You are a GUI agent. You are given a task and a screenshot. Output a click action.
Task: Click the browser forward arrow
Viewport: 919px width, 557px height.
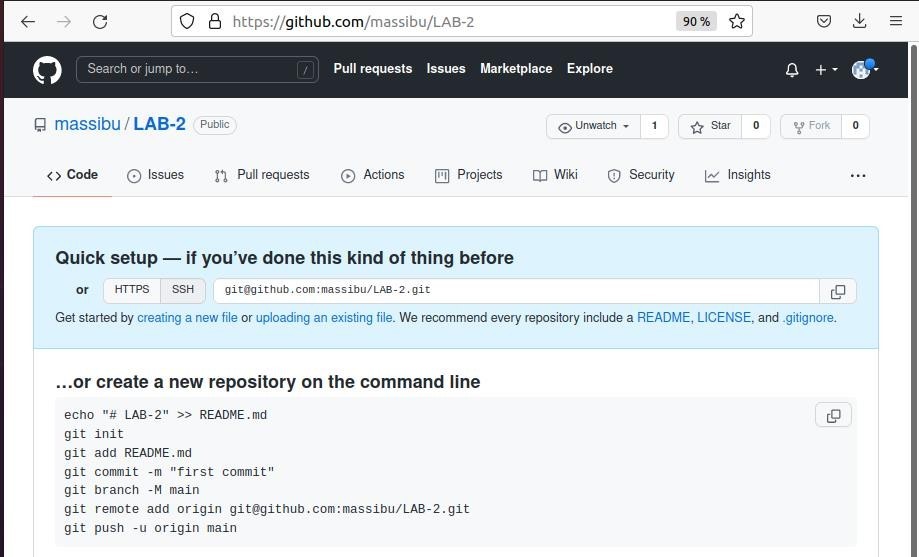tap(64, 22)
